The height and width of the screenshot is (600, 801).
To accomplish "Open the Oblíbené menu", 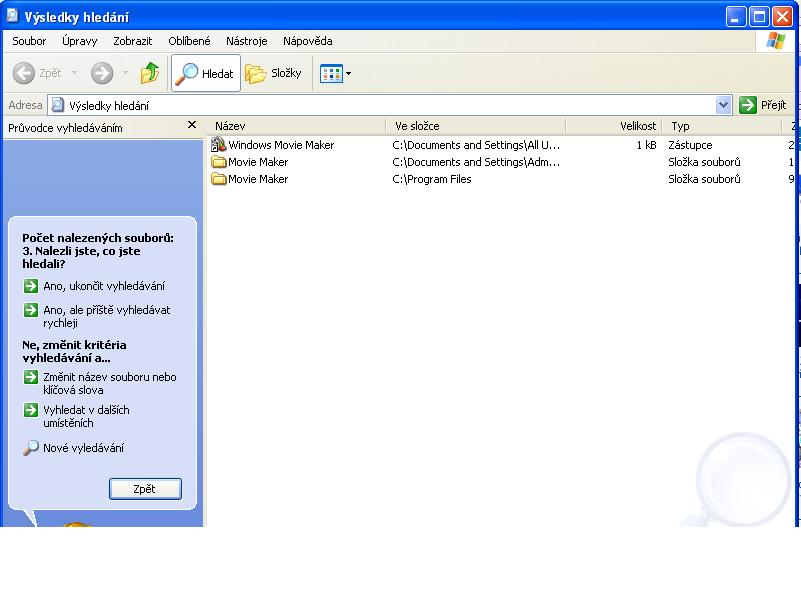I will point(189,41).
